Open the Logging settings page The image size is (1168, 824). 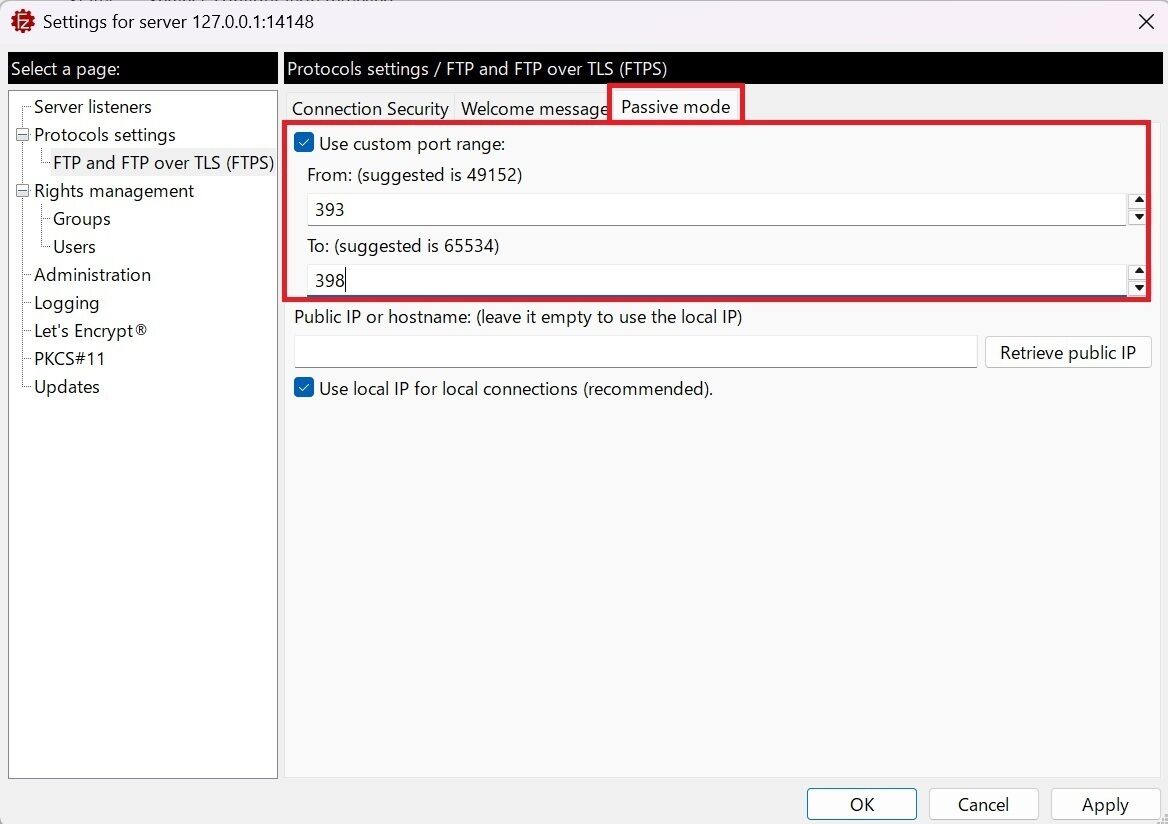66,302
